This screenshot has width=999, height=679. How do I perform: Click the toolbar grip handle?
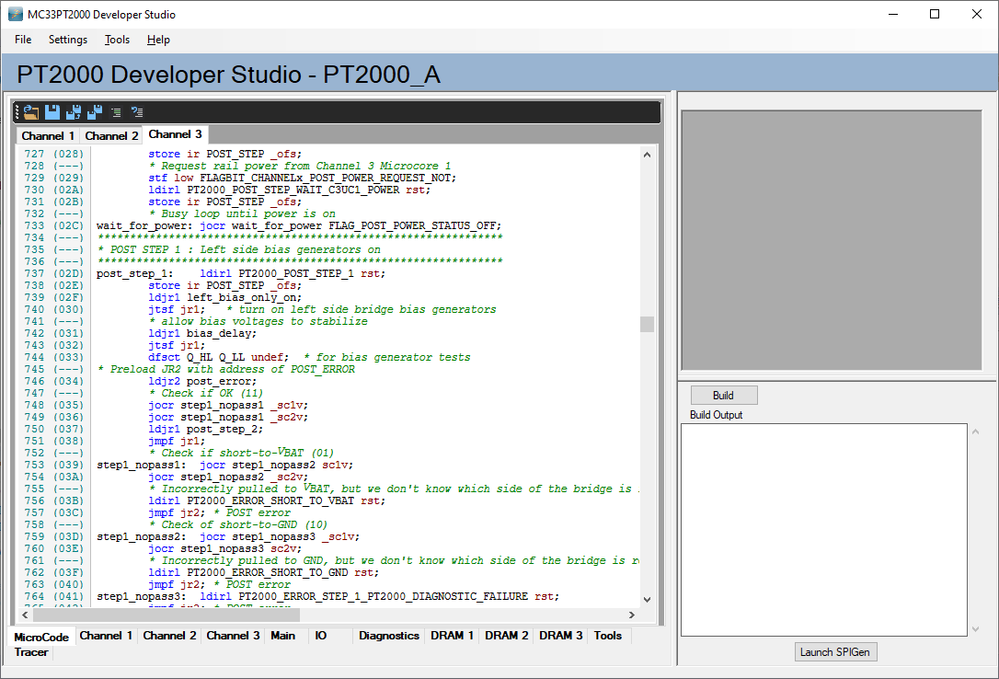pyautogui.click(x=17, y=112)
